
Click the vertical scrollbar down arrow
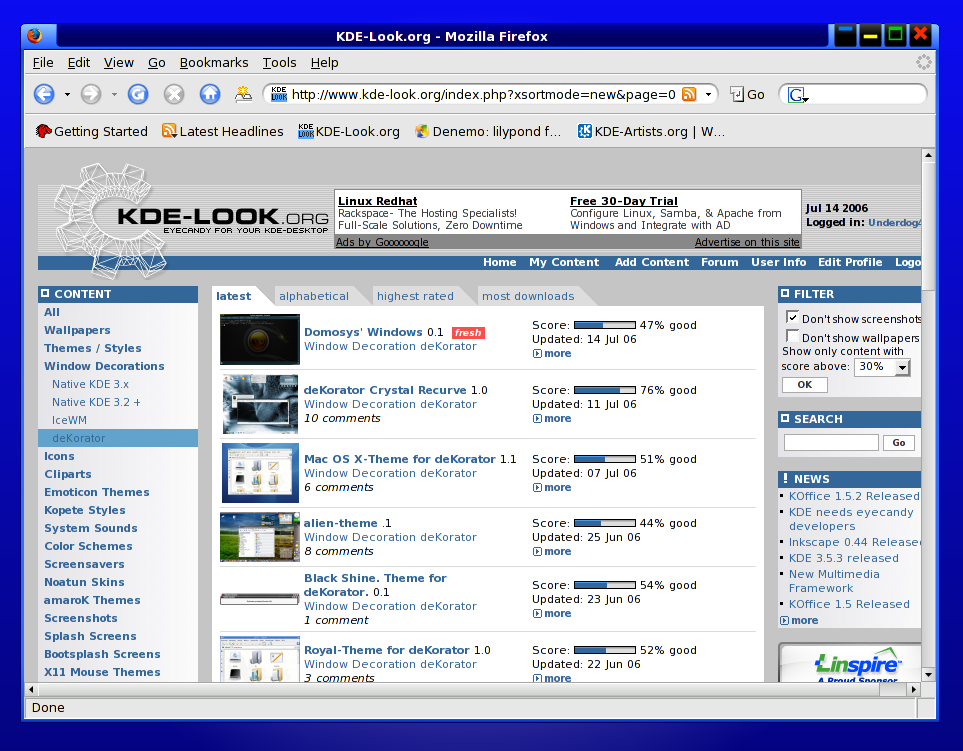(928, 675)
